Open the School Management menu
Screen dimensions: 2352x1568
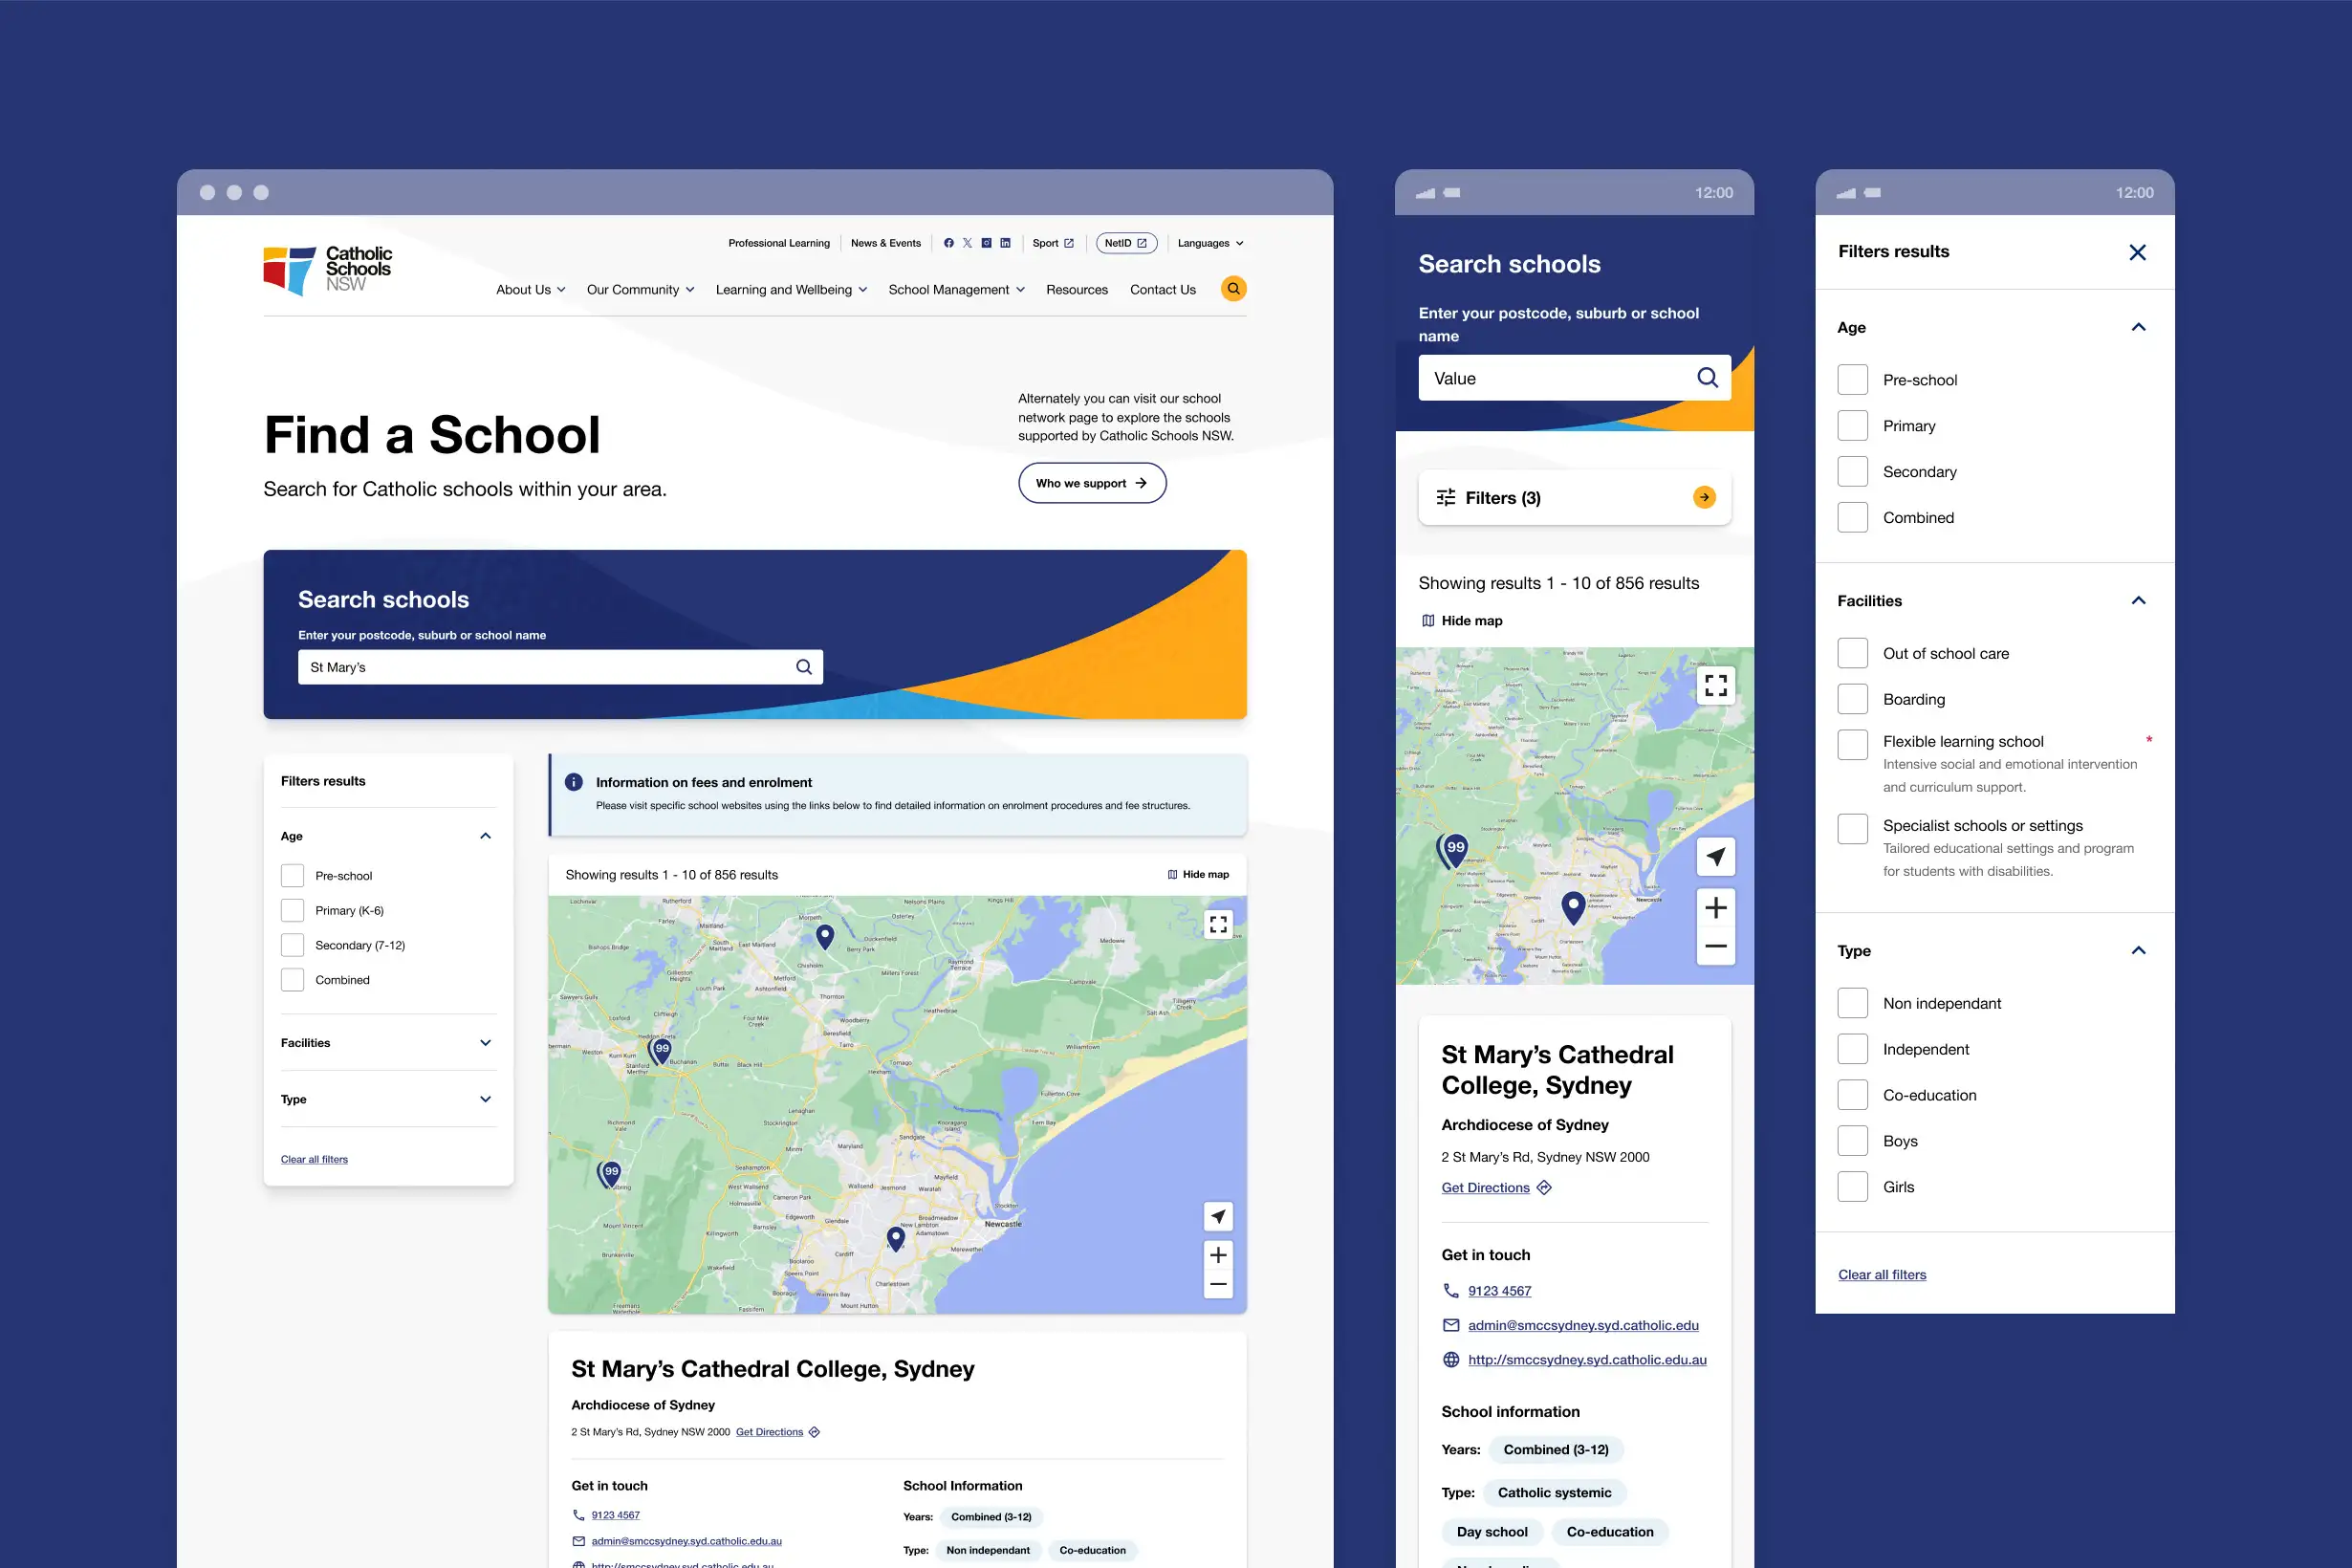pyautogui.click(x=949, y=289)
